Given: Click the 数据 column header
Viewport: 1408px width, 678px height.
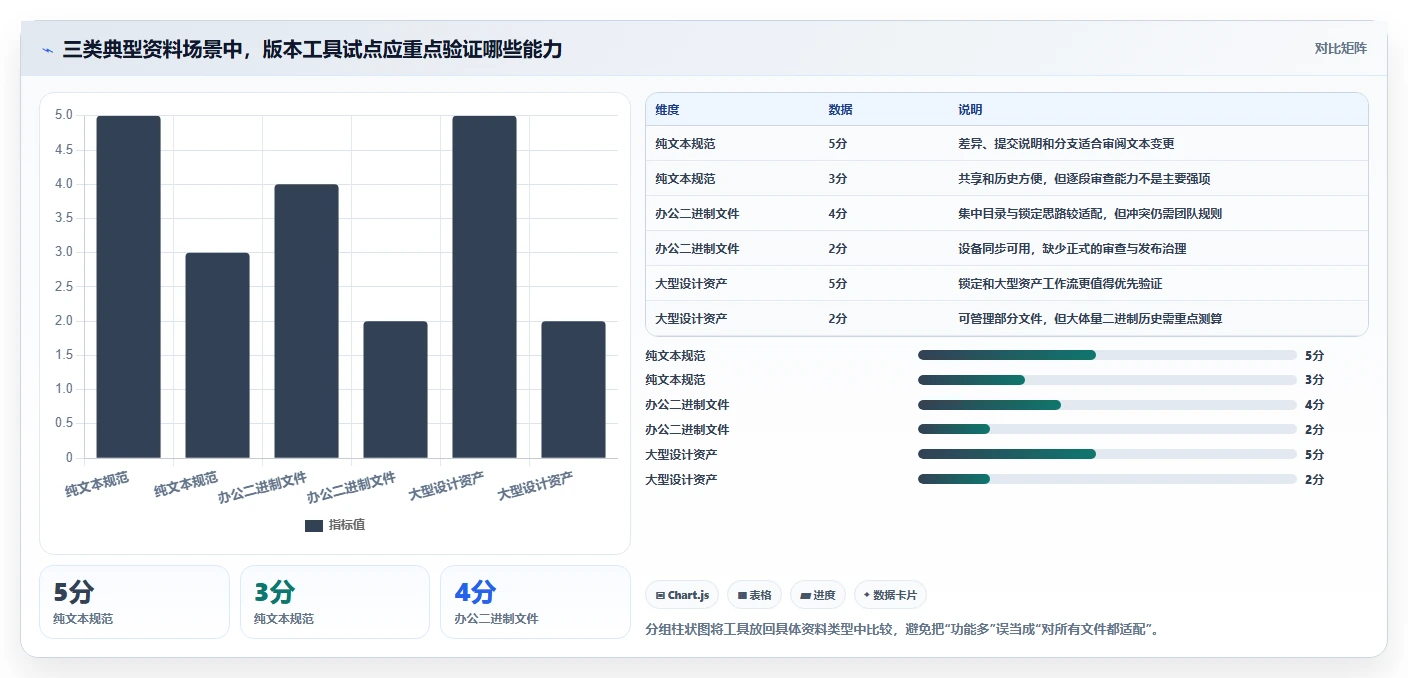Looking at the screenshot, I should [x=840, y=110].
